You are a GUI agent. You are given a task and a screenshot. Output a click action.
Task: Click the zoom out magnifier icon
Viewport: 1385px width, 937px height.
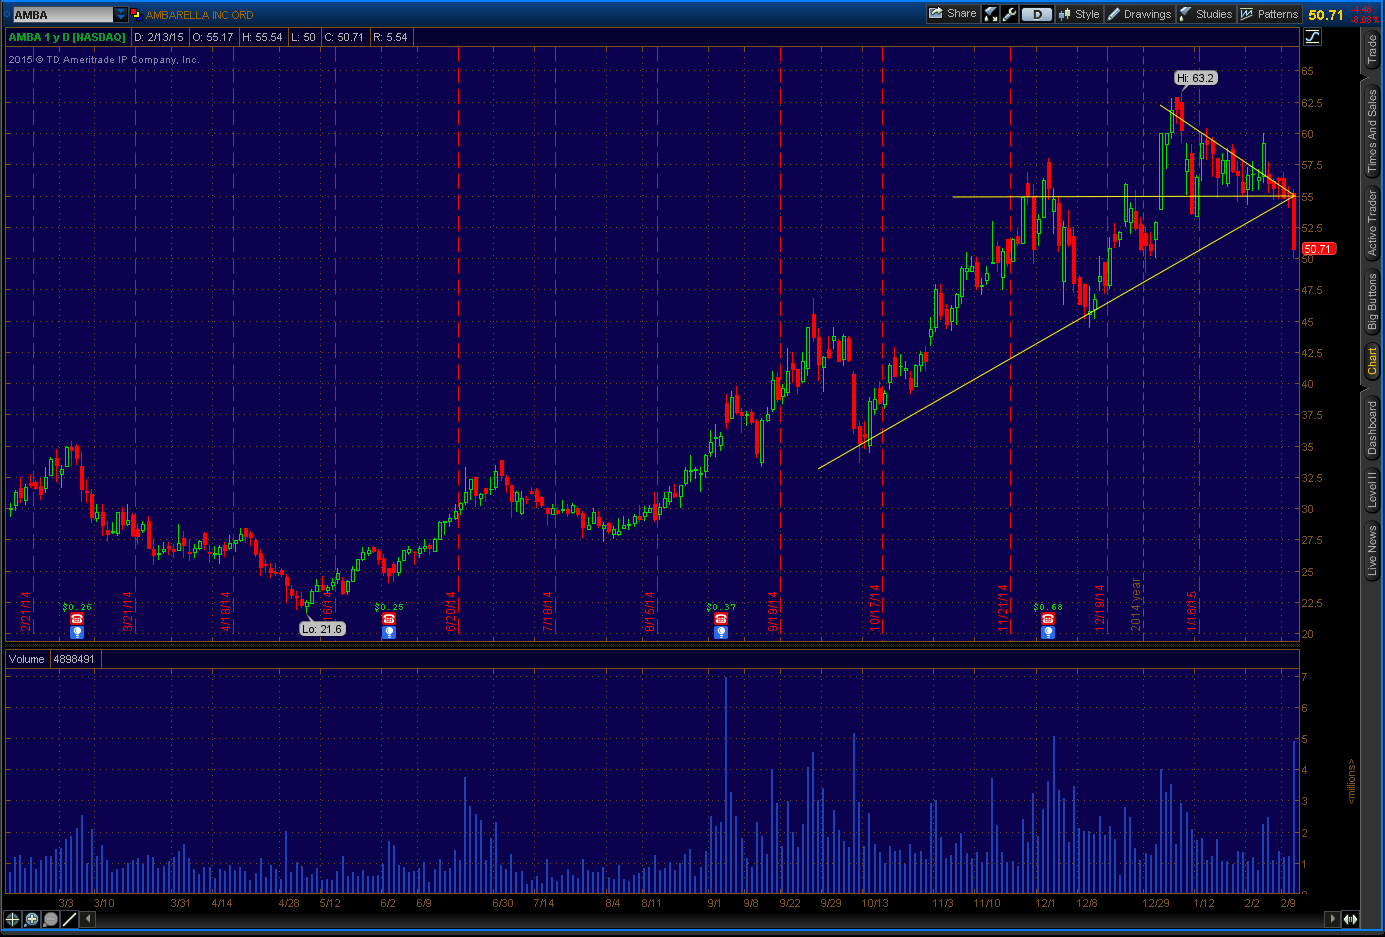click(x=51, y=919)
